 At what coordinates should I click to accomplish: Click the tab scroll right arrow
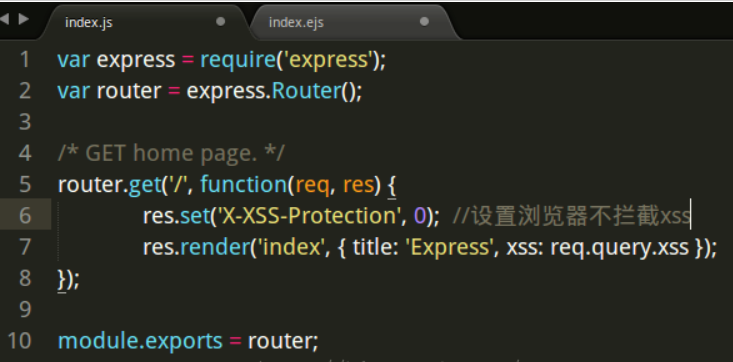pyautogui.click(x=23, y=19)
